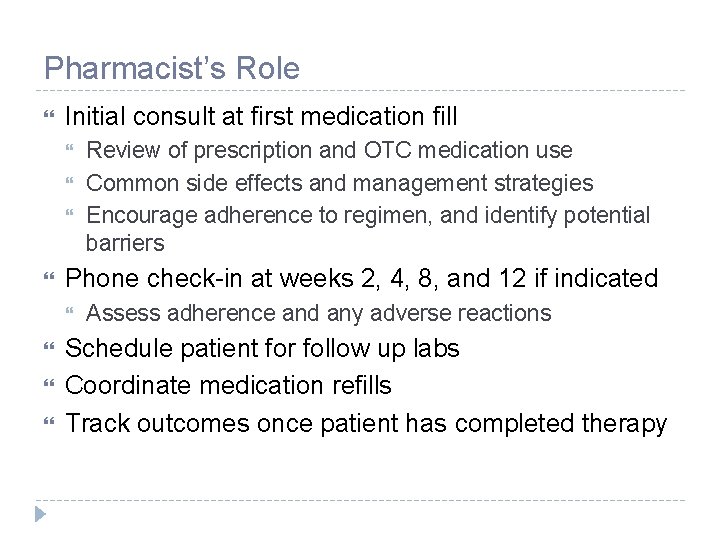
Task: Select text Initial consult at first medication fill
Action: pyautogui.click(x=261, y=116)
